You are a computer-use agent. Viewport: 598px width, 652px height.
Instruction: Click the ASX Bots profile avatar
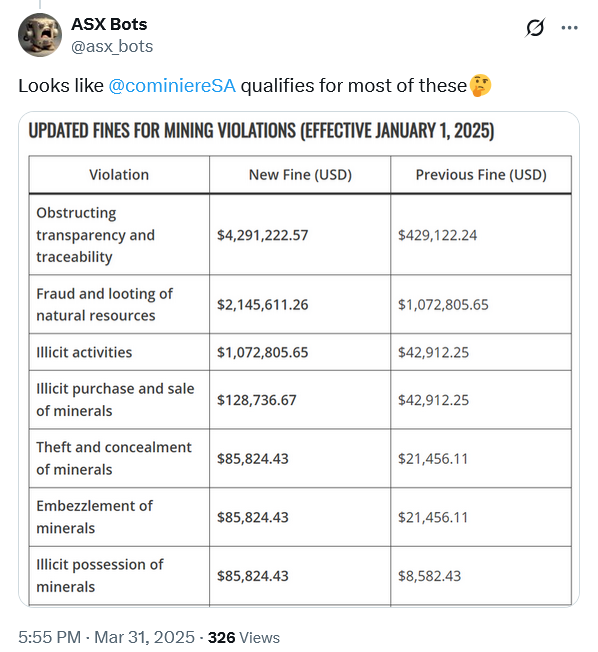[x=40, y=35]
